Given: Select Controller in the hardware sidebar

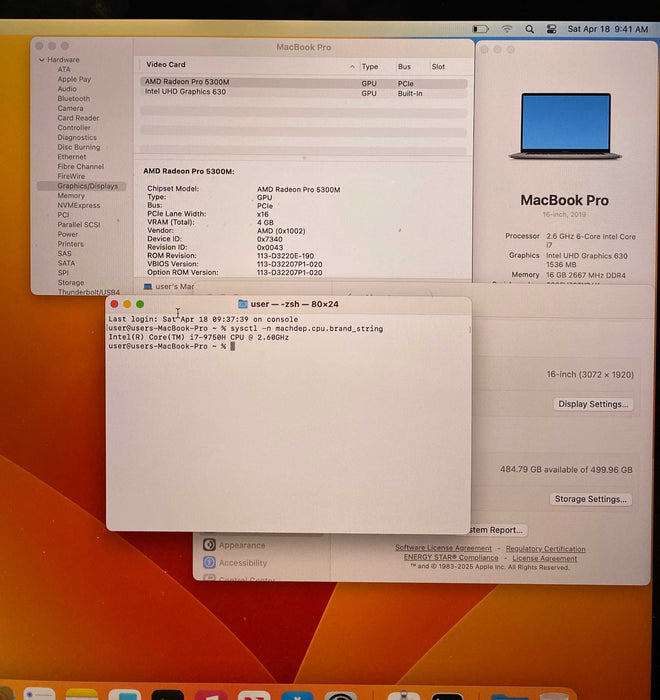Looking at the screenshot, I should pyautogui.click(x=74, y=128).
